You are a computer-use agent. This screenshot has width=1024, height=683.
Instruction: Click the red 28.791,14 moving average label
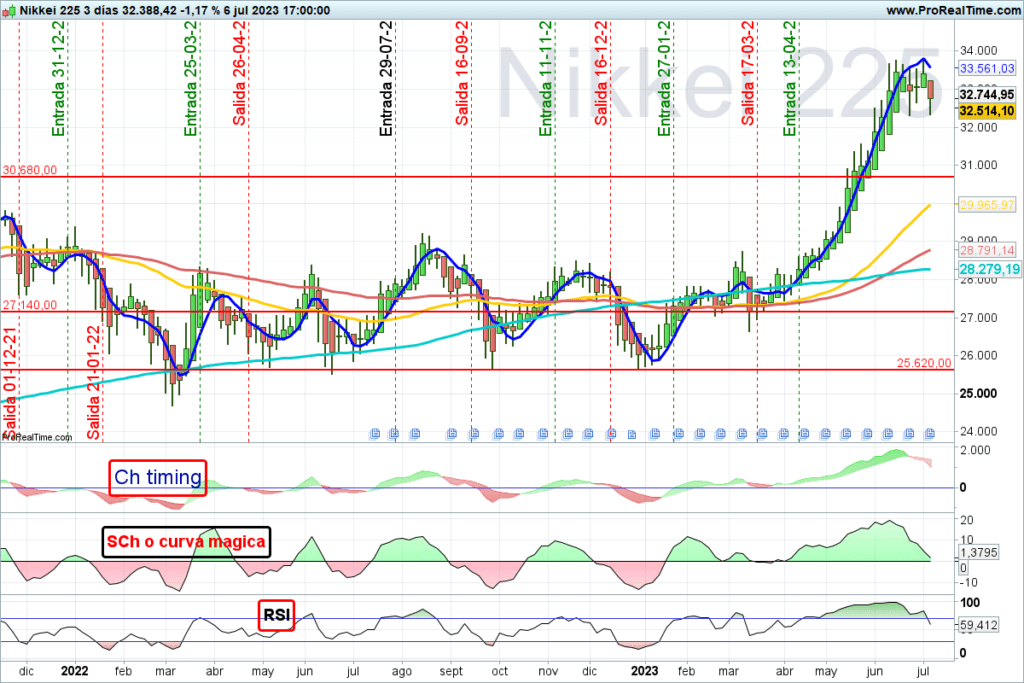[x=987, y=250]
